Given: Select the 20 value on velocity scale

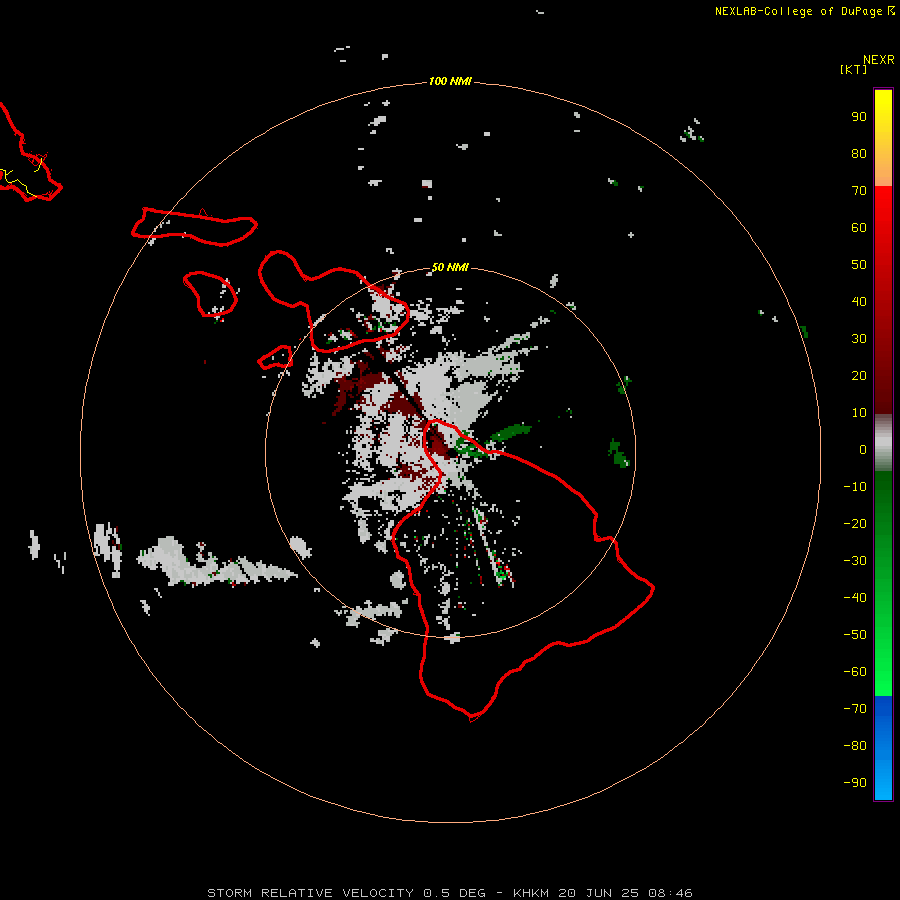Looking at the screenshot, I should point(859,376).
